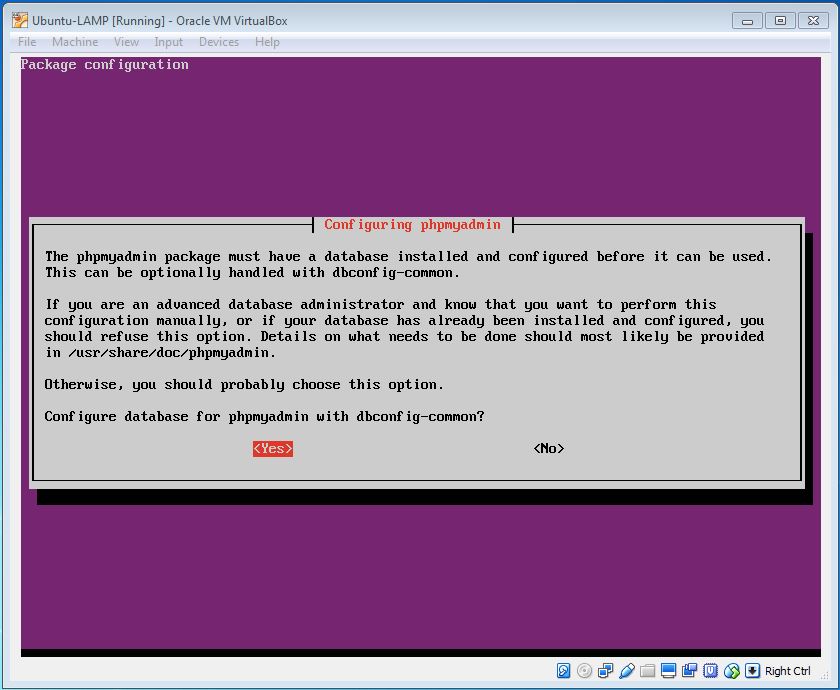
Task: Minimize the VirtualBox window
Action: tap(747, 21)
